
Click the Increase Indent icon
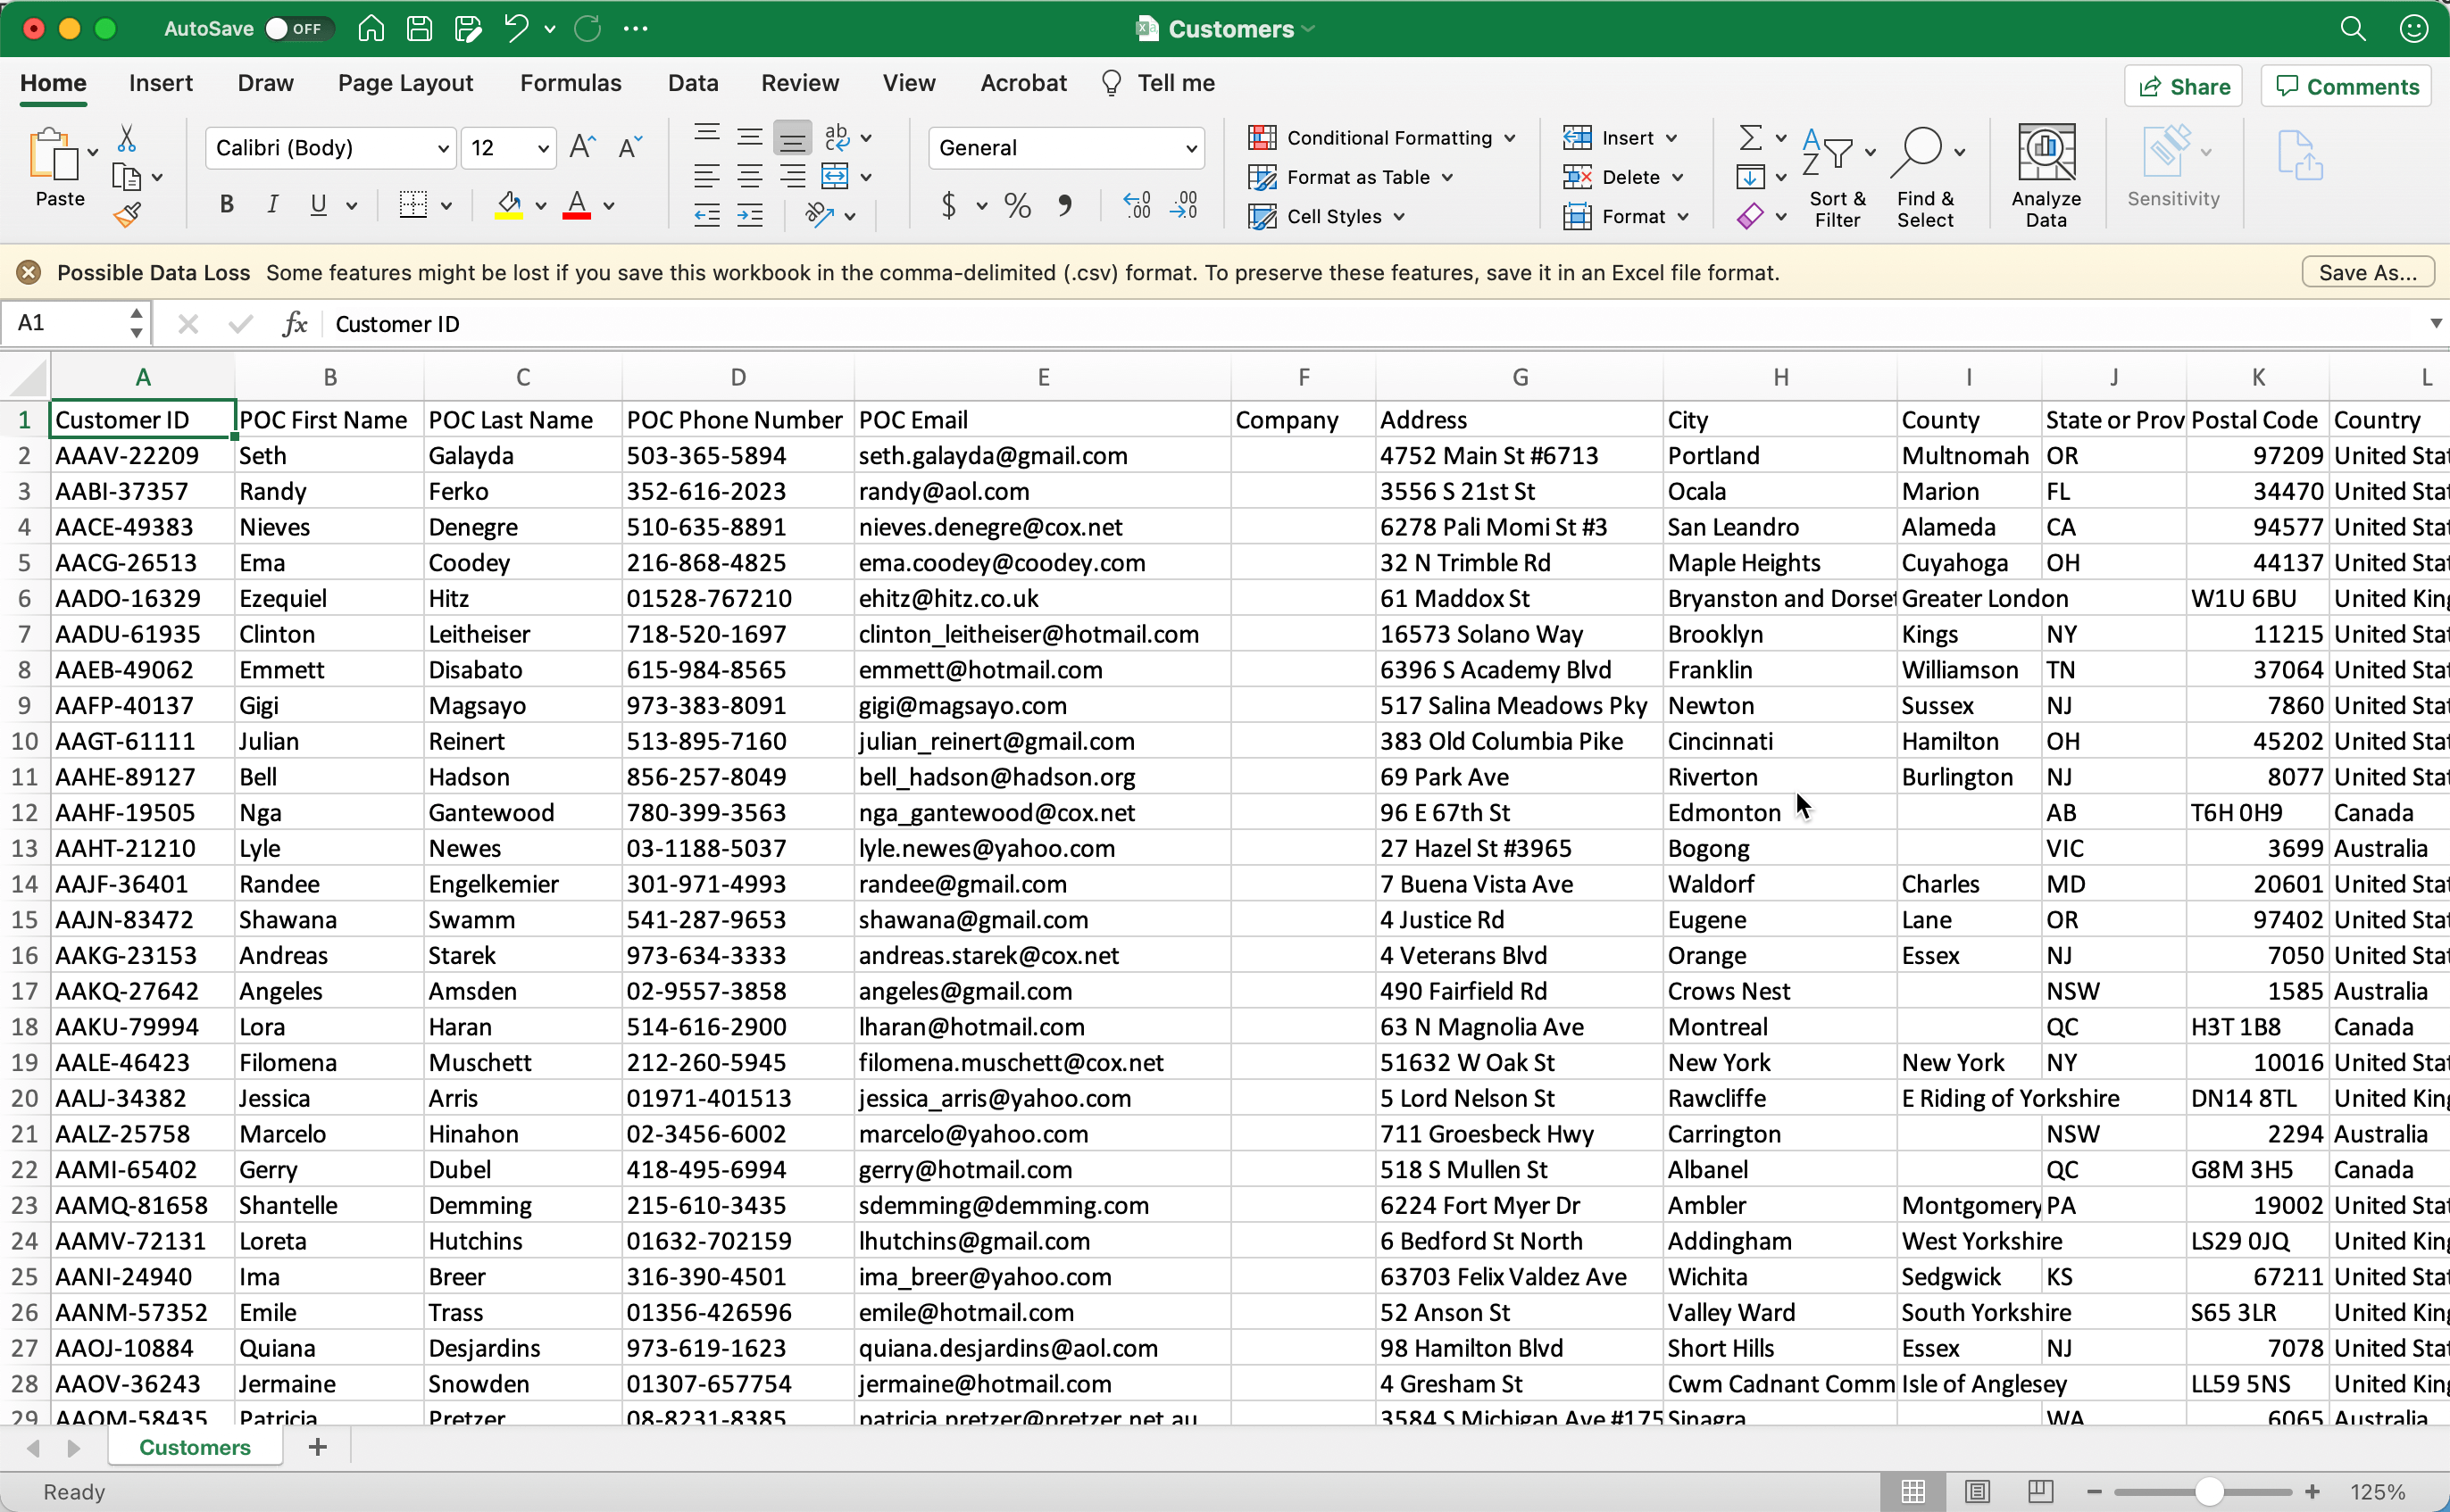point(750,215)
